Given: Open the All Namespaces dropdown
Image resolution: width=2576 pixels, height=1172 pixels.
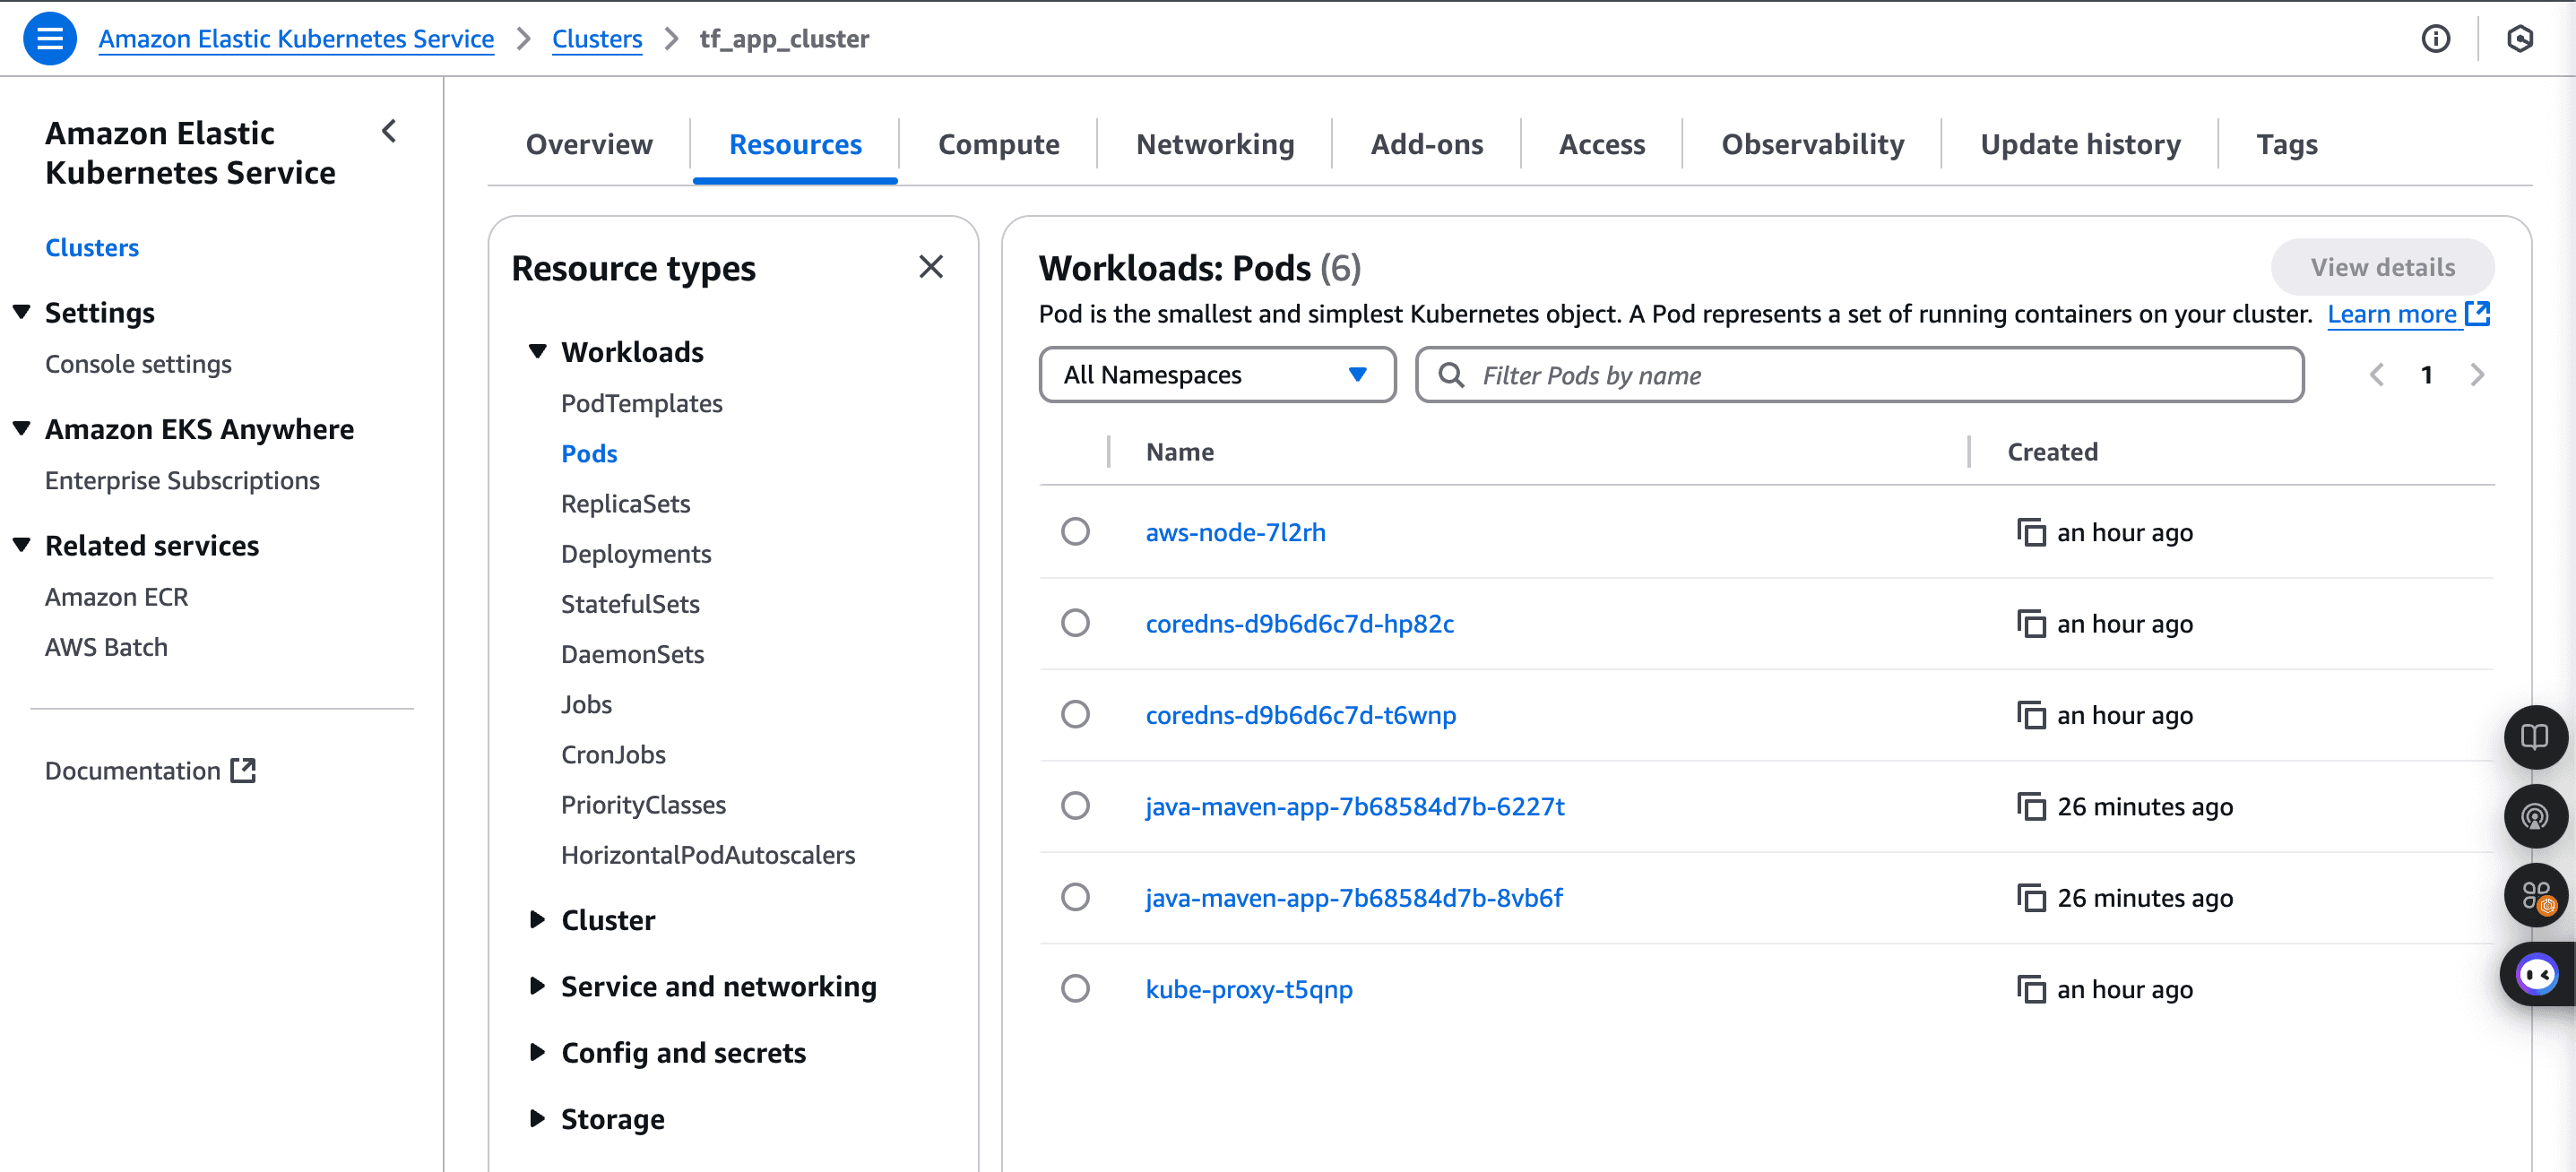Looking at the screenshot, I should tap(1217, 374).
